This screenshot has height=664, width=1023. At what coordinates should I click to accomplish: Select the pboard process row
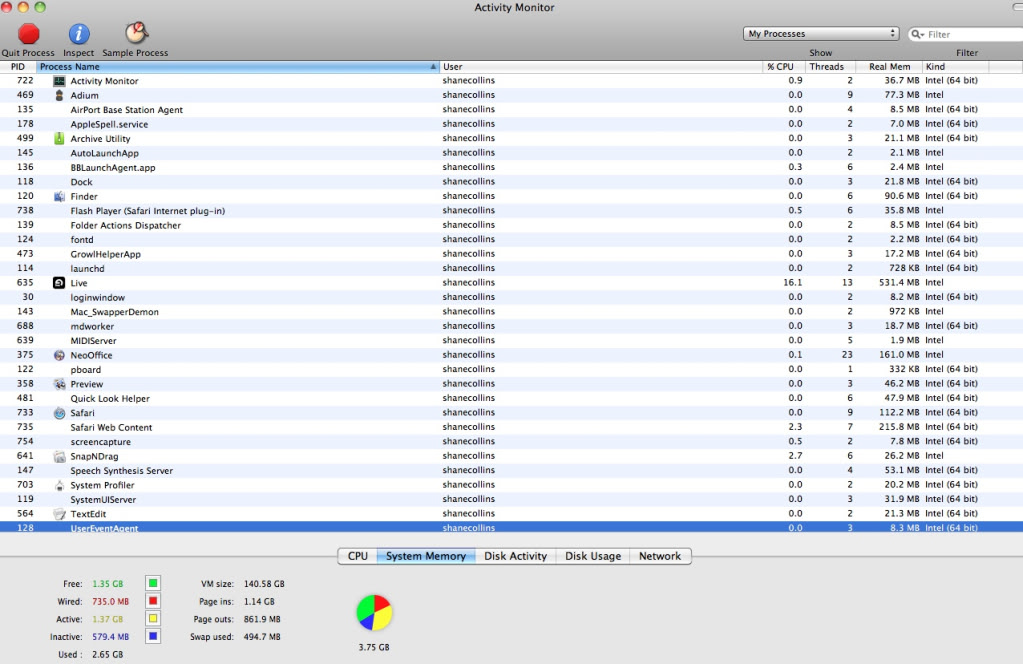coord(512,369)
